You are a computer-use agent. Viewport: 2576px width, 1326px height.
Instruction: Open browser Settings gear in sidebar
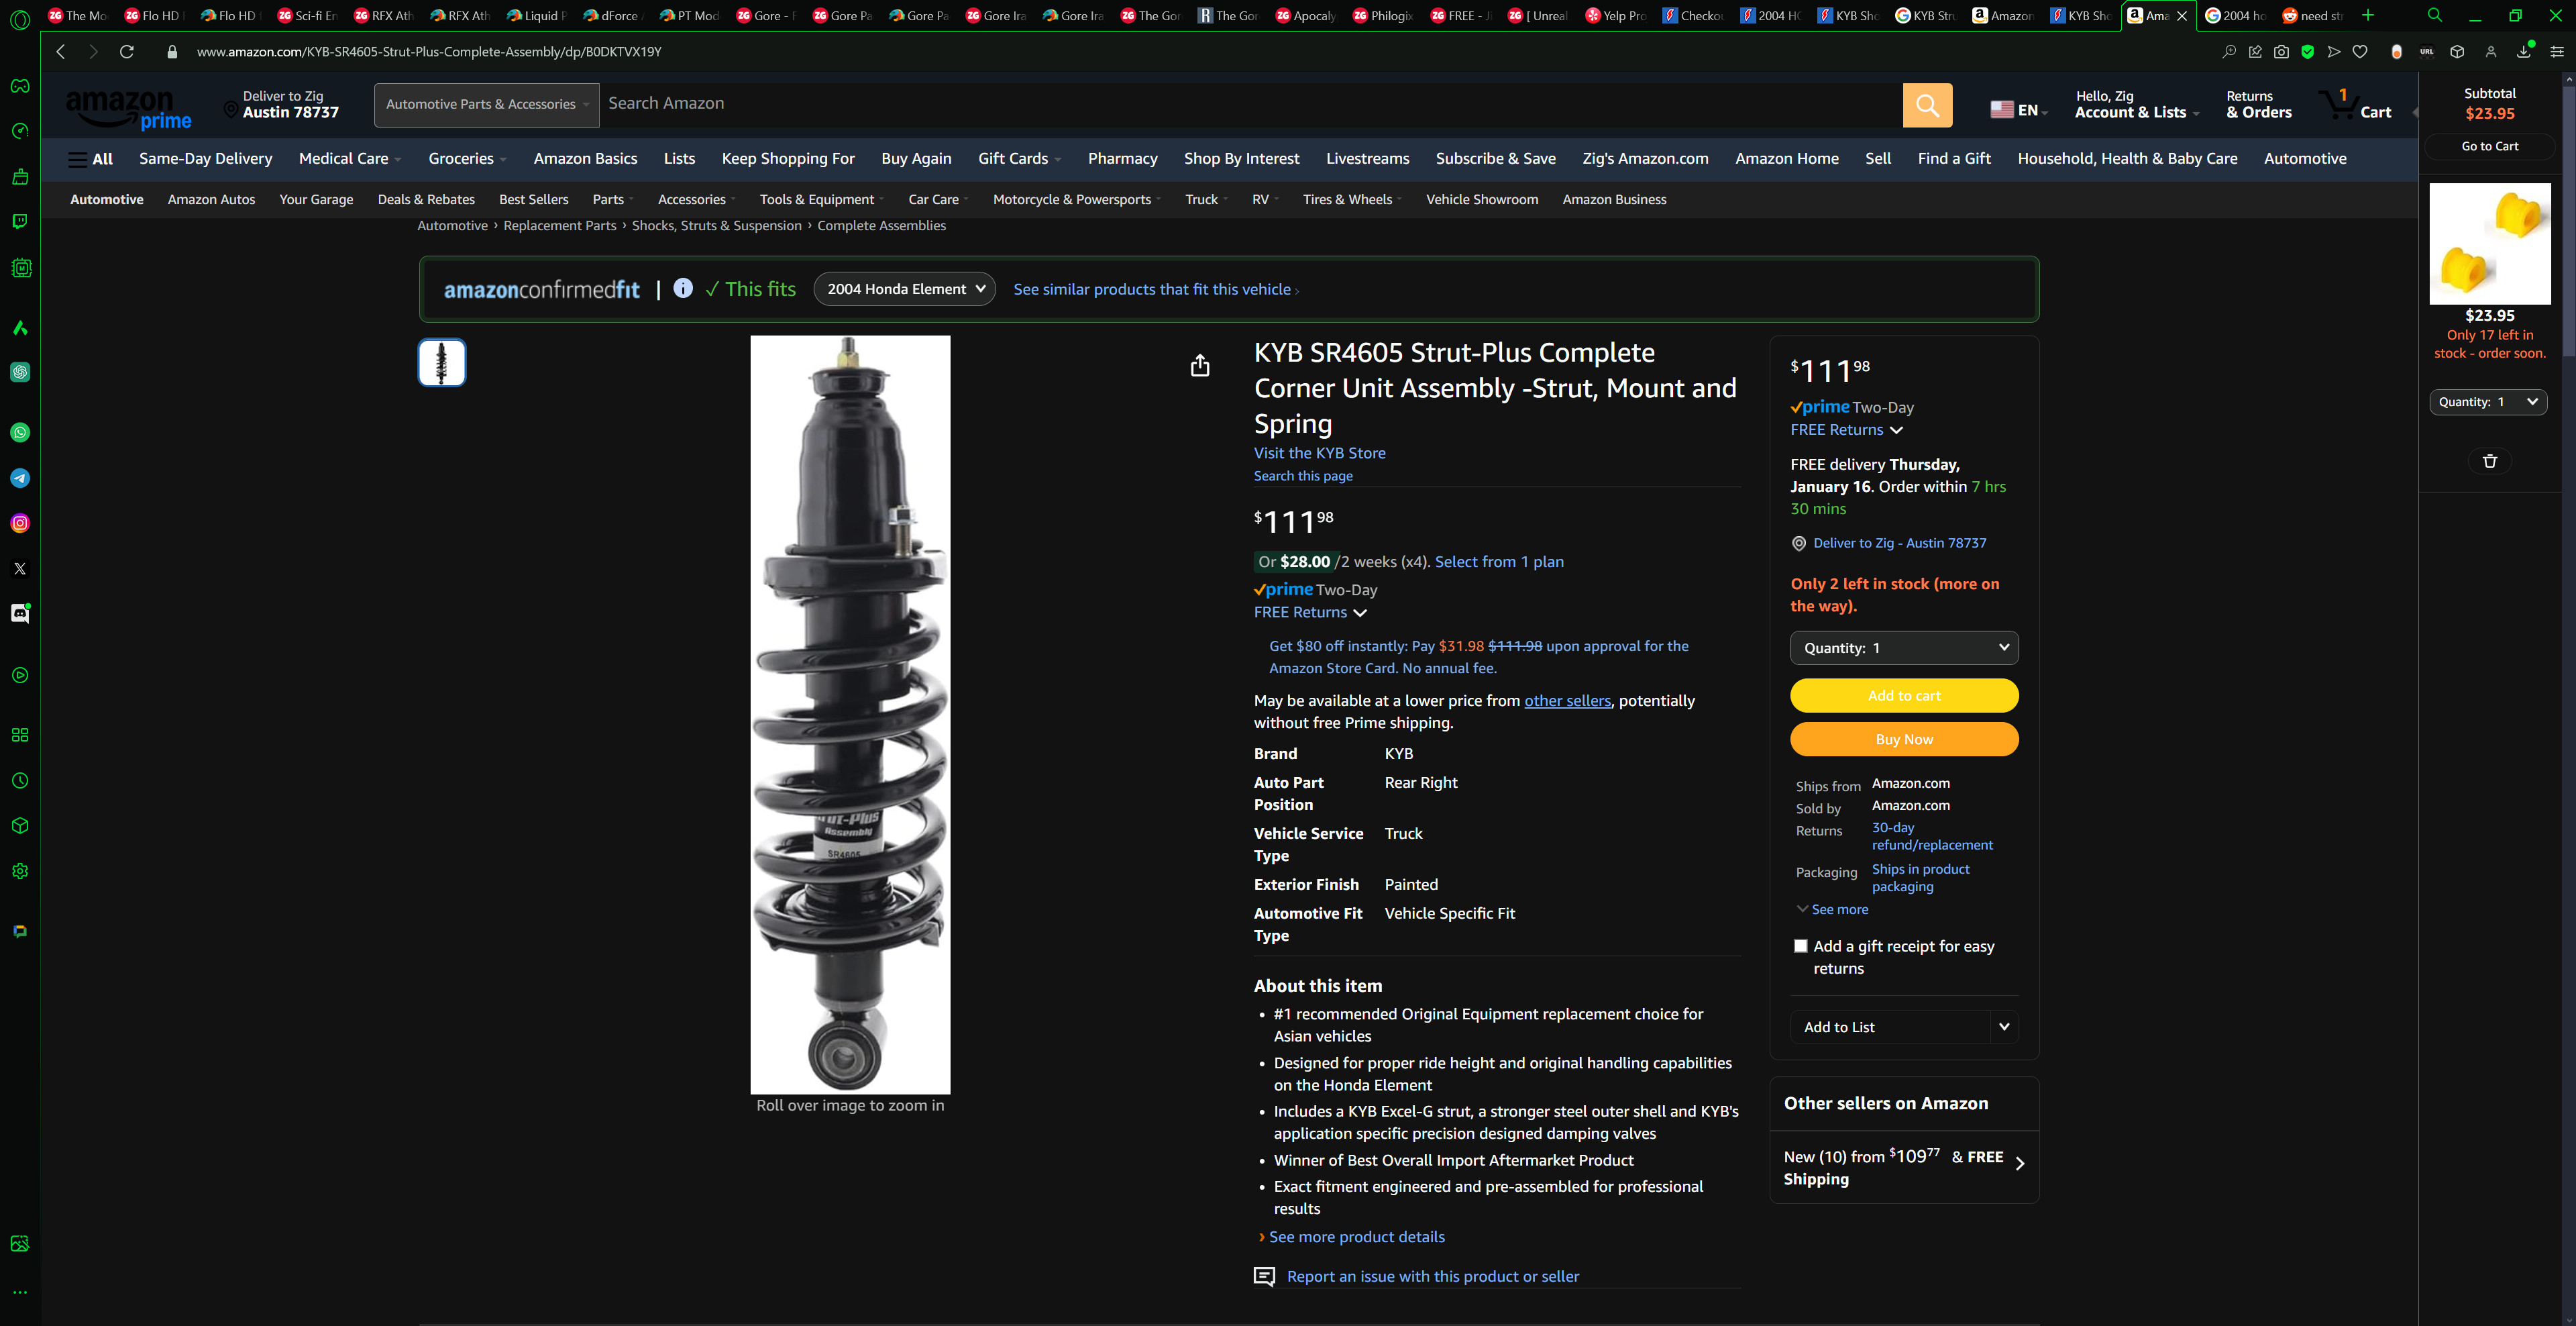(x=20, y=871)
